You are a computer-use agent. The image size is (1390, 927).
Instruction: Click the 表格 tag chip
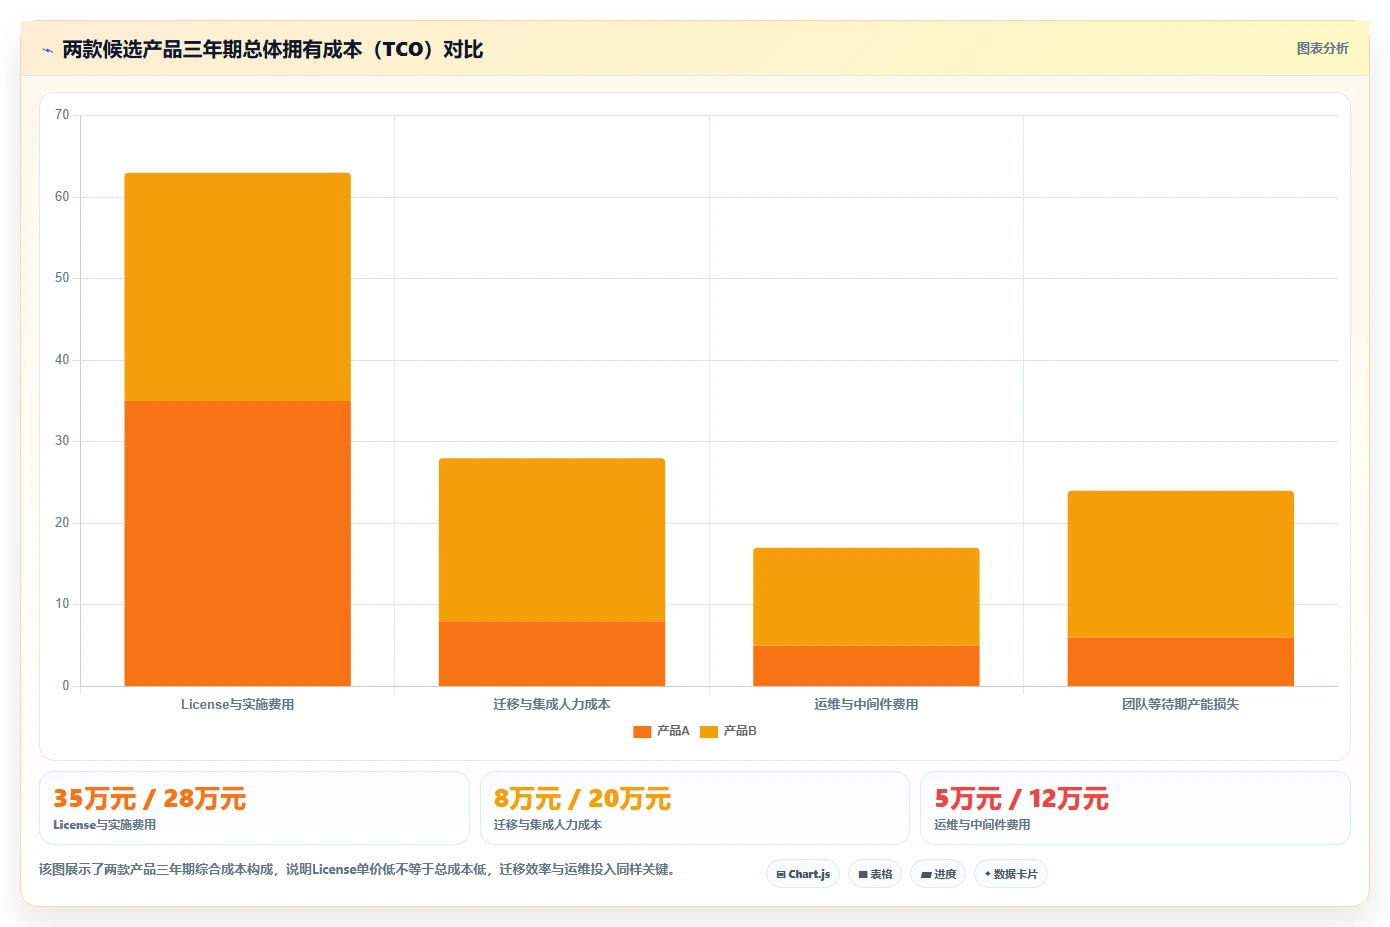[875, 874]
